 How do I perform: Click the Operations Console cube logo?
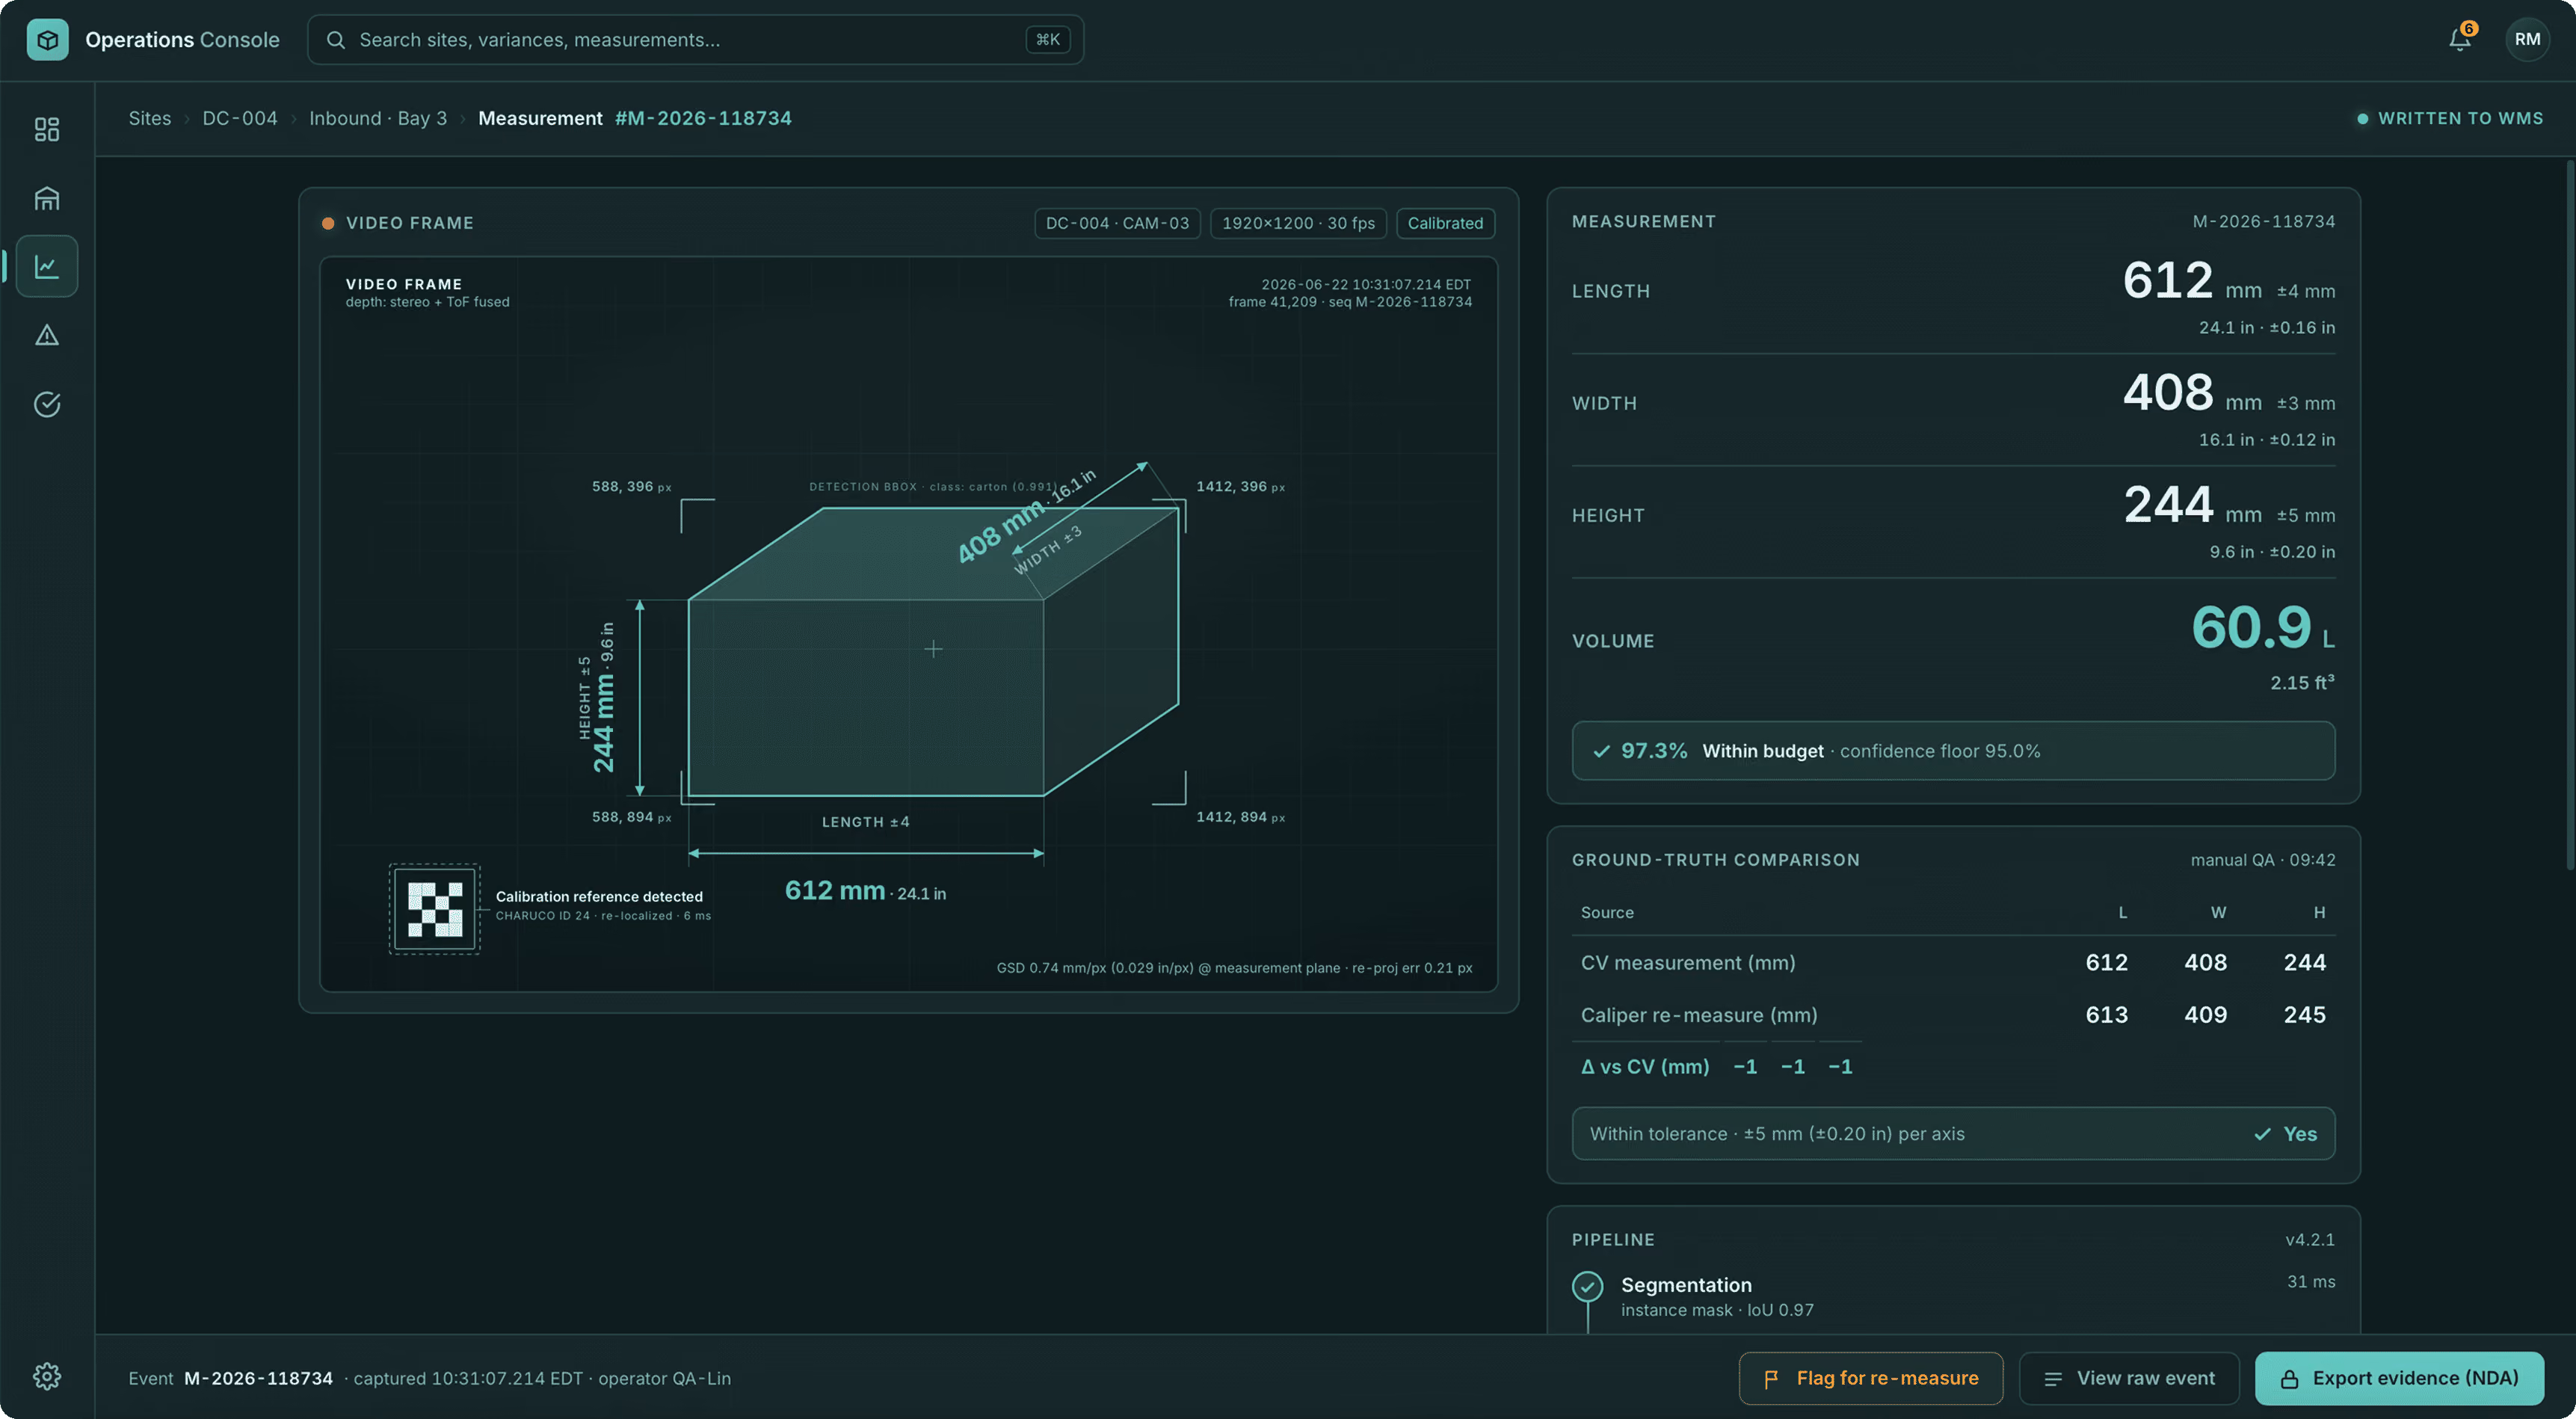point(47,40)
